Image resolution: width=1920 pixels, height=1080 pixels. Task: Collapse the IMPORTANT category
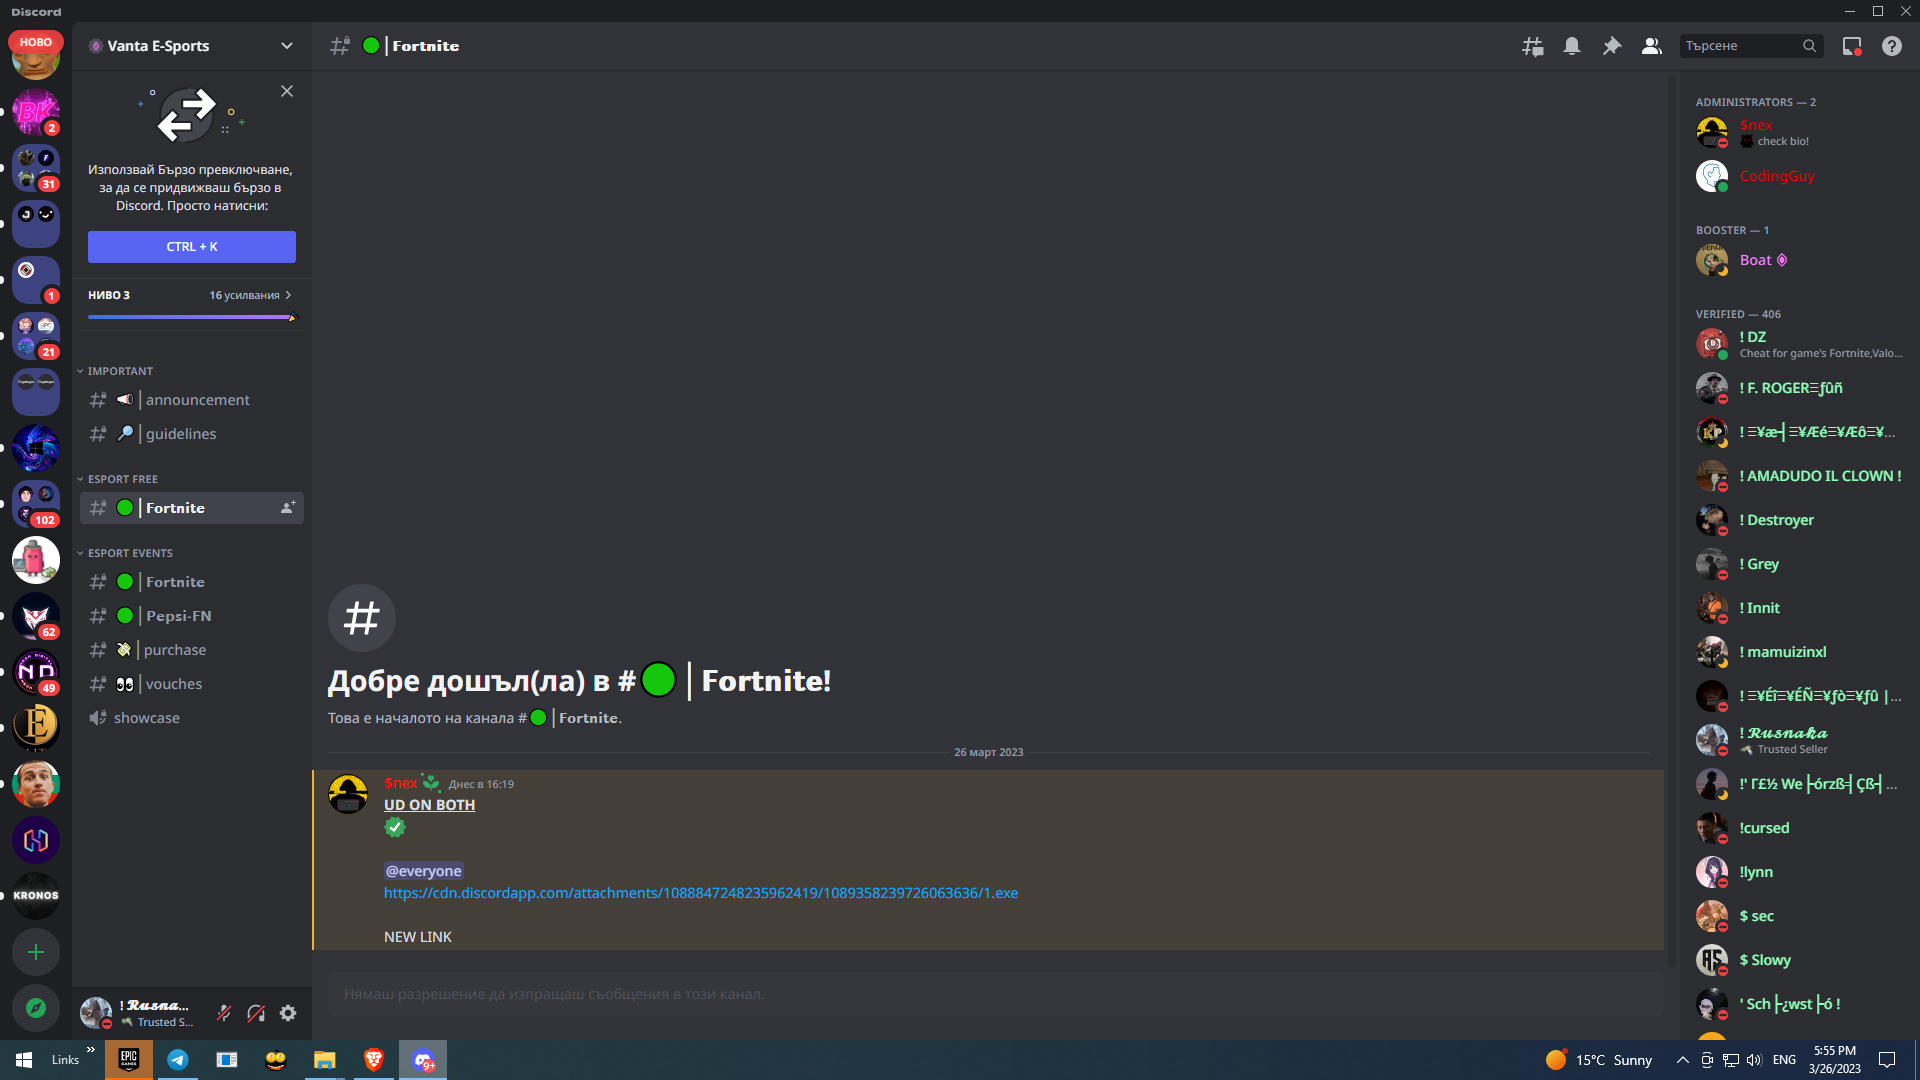(119, 371)
